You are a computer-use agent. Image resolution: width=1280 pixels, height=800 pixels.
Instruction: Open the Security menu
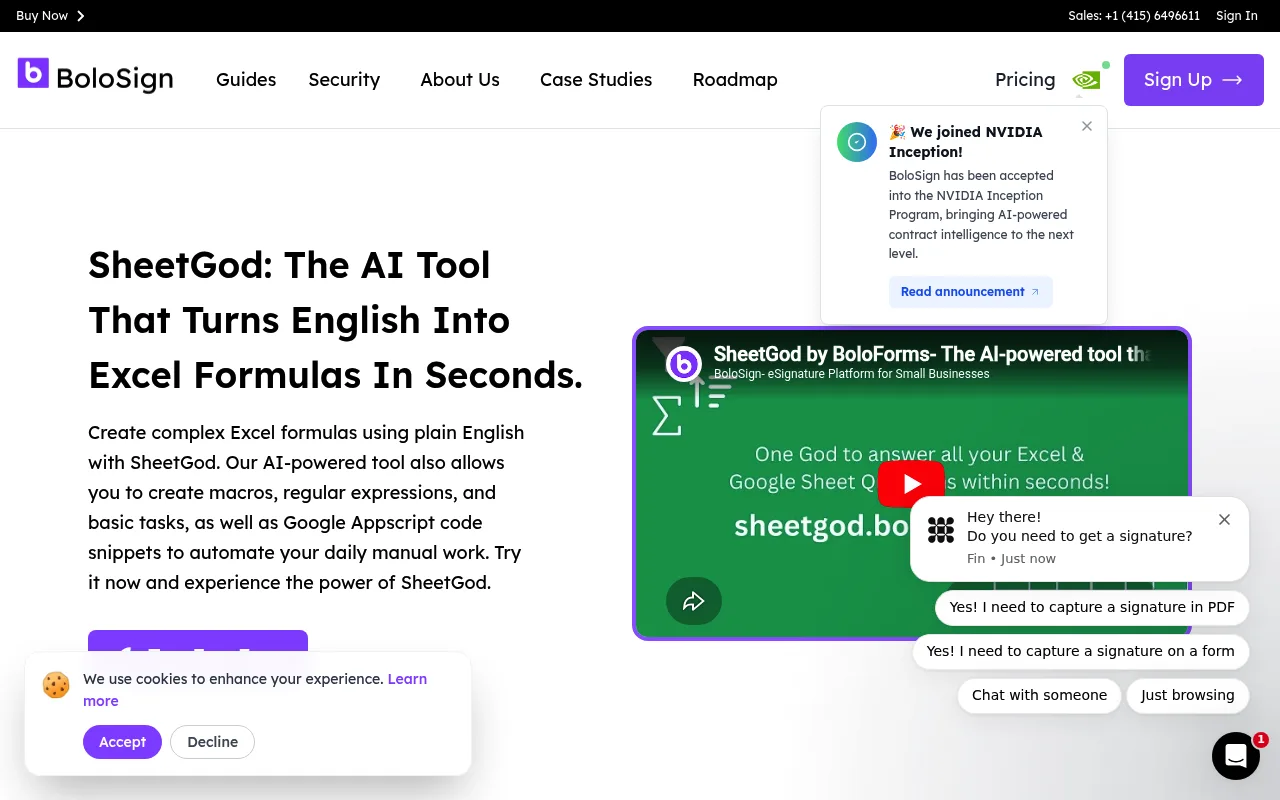coord(344,80)
